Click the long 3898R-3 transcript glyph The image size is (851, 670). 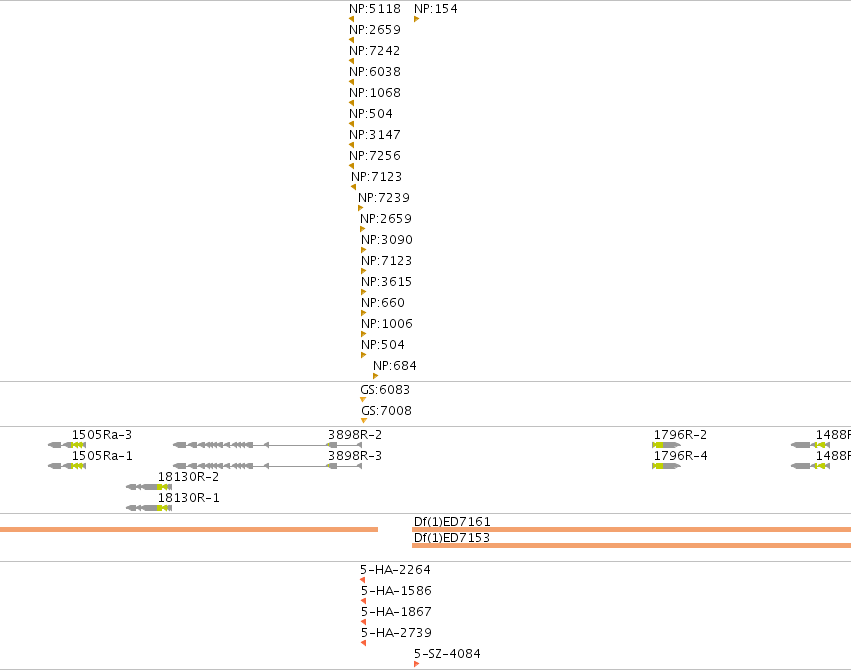coord(268,466)
